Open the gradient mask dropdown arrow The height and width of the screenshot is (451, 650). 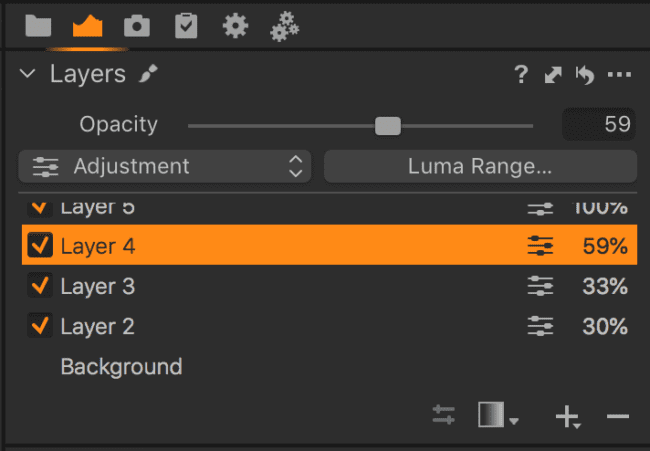coord(514,421)
